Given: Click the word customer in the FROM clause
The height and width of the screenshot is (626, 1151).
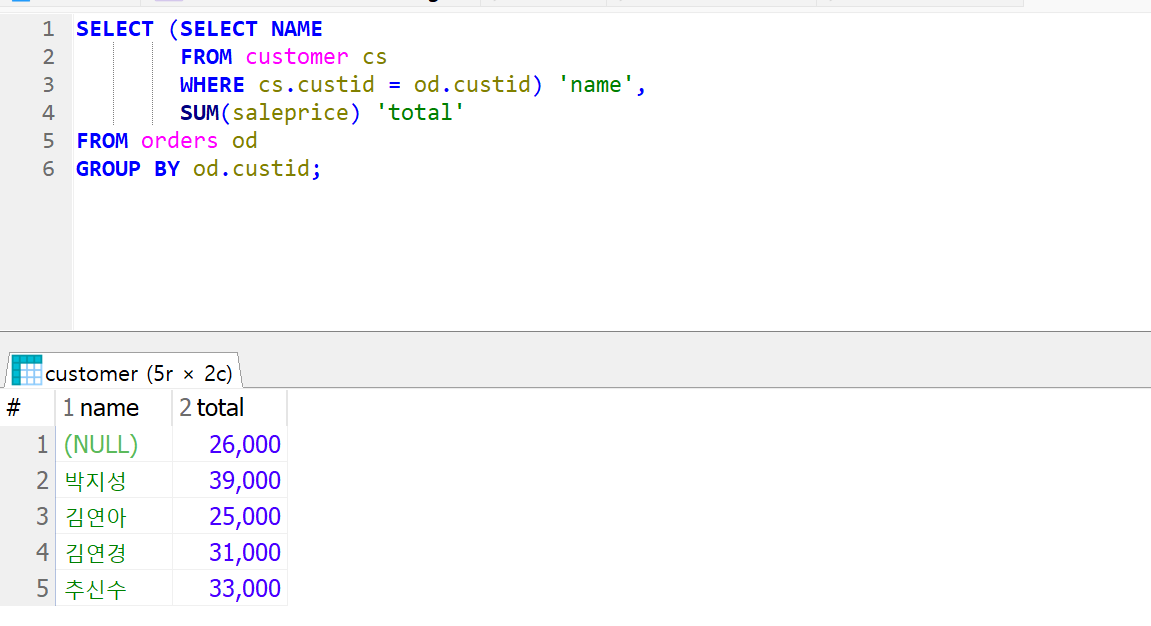Looking at the screenshot, I should (x=297, y=57).
